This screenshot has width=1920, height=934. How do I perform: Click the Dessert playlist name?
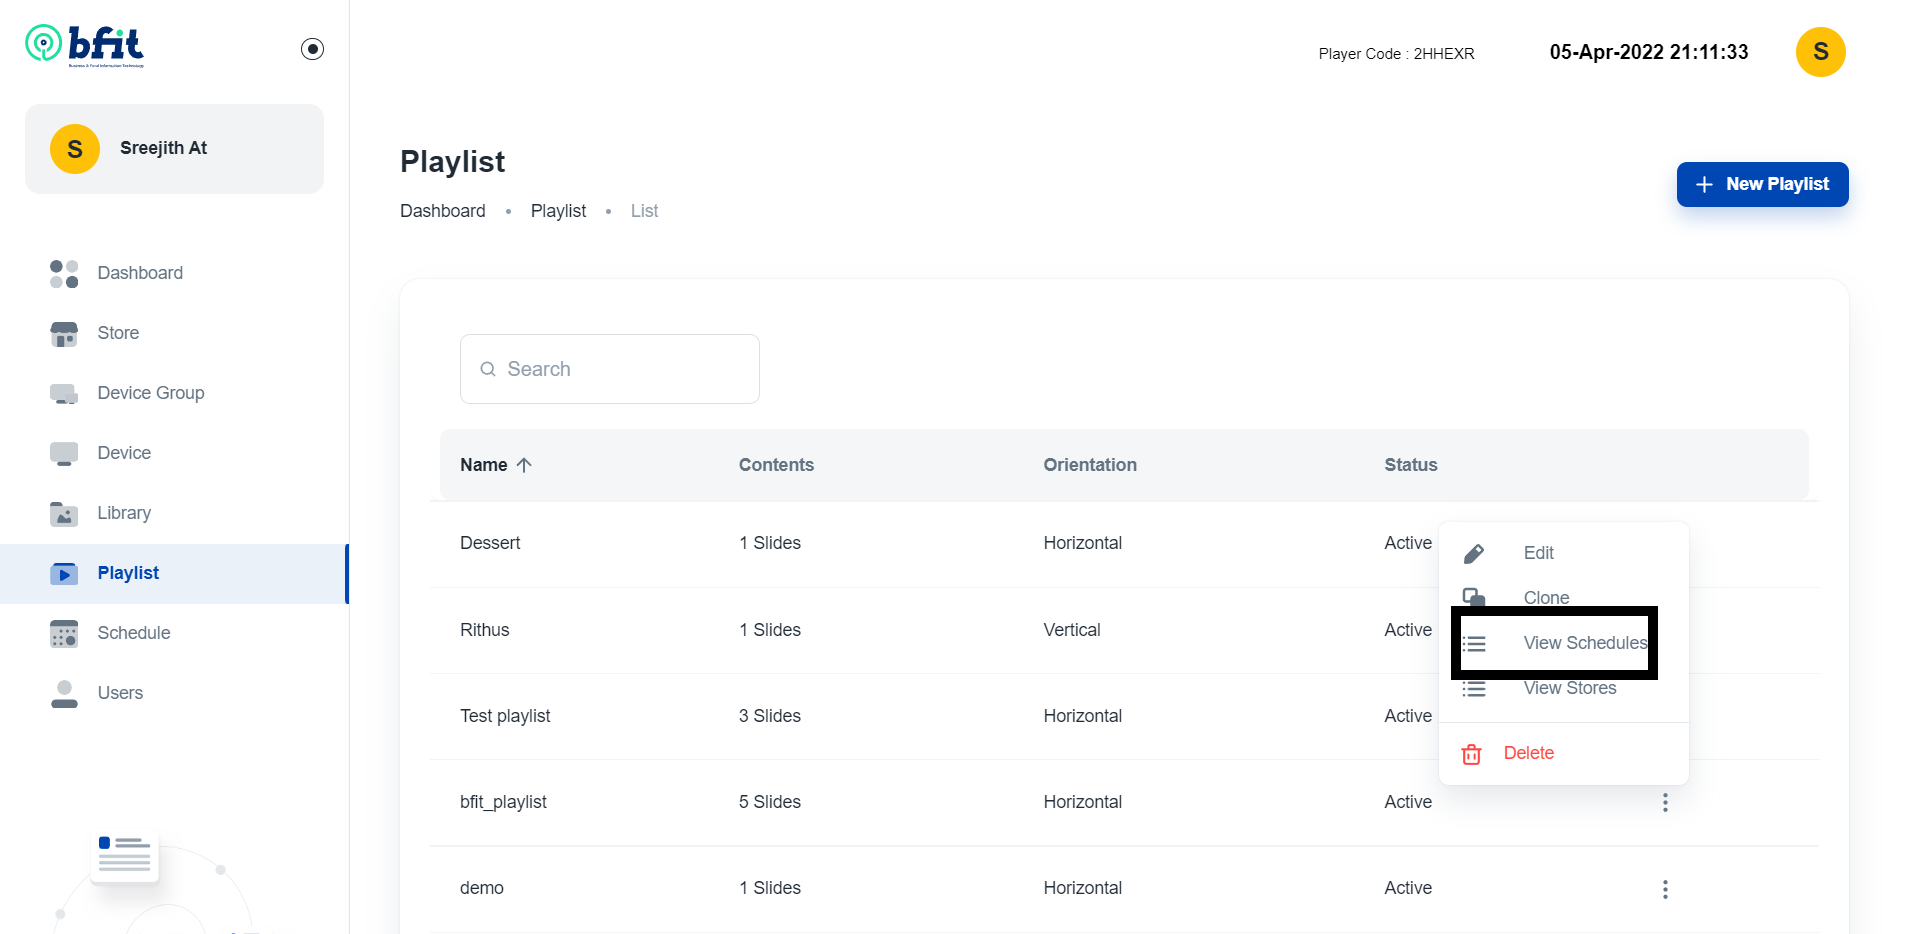coord(490,543)
